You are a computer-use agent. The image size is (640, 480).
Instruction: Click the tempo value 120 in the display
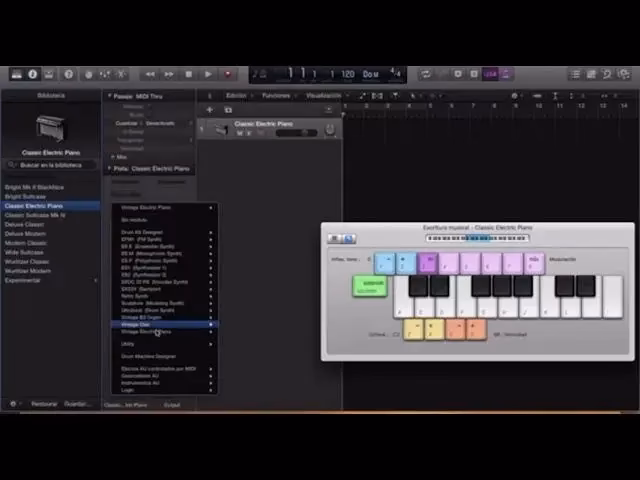click(x=348, y=74)
